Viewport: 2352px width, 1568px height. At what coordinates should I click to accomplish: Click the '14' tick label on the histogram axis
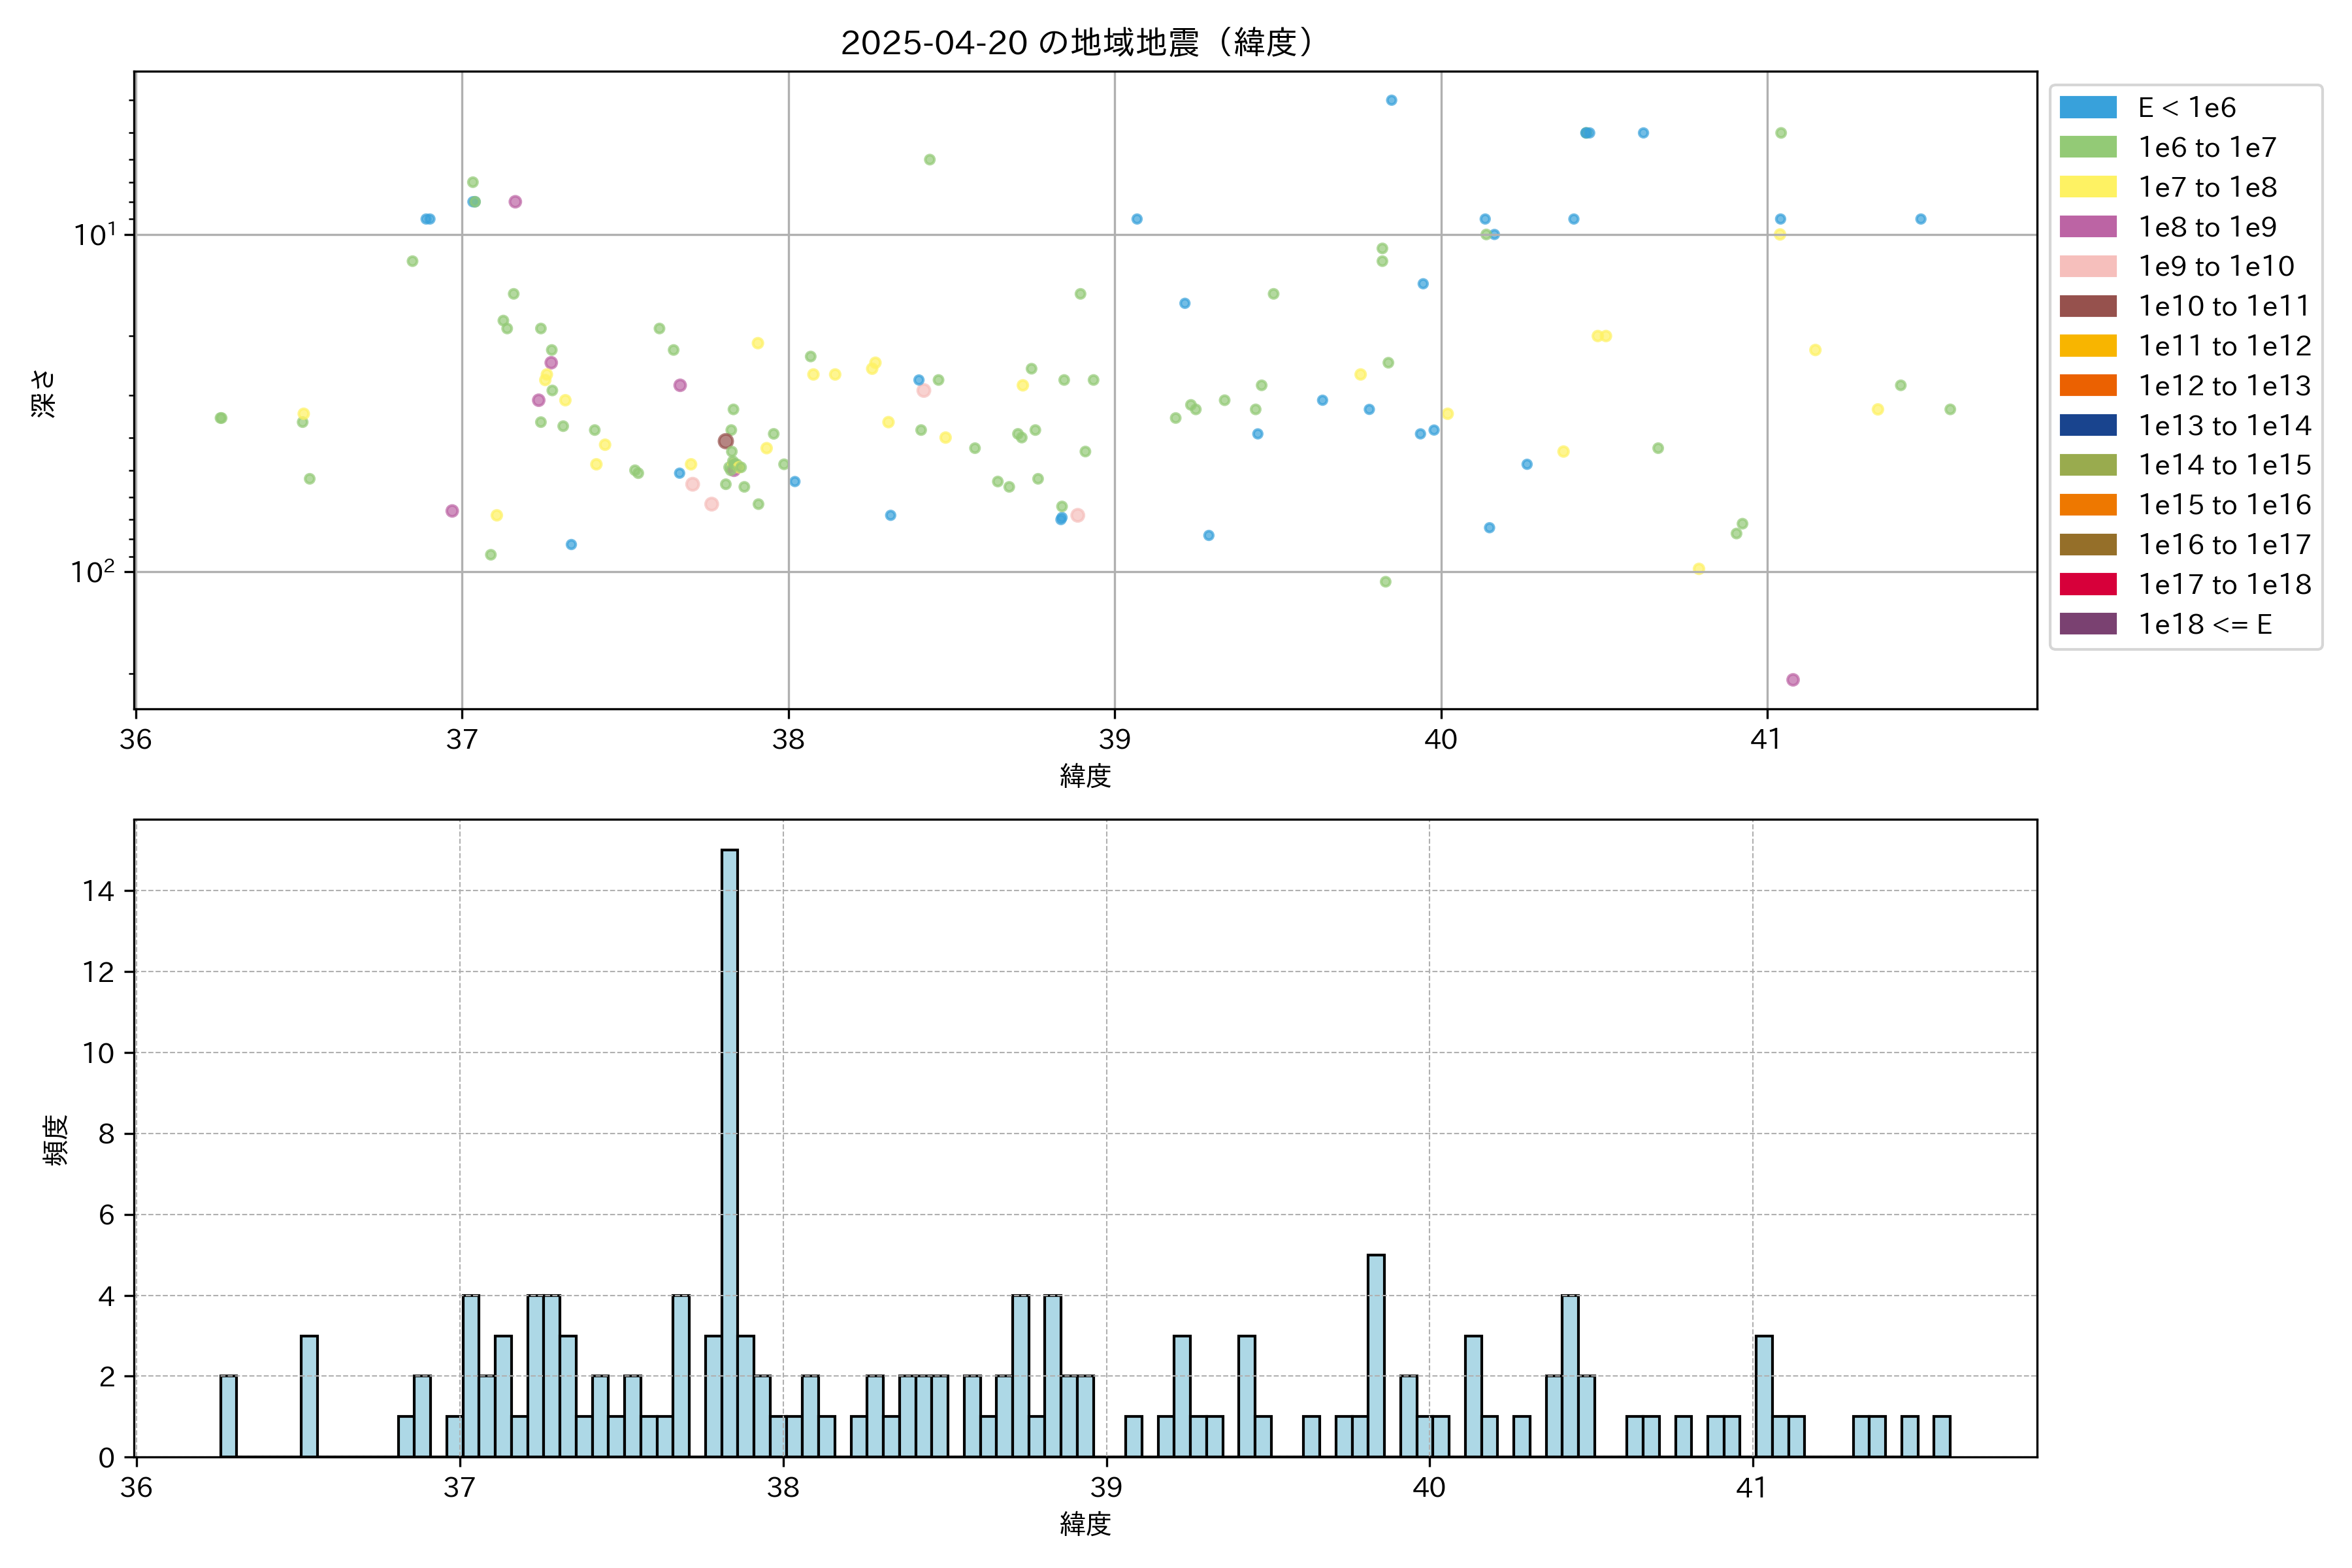click(99, 891)
